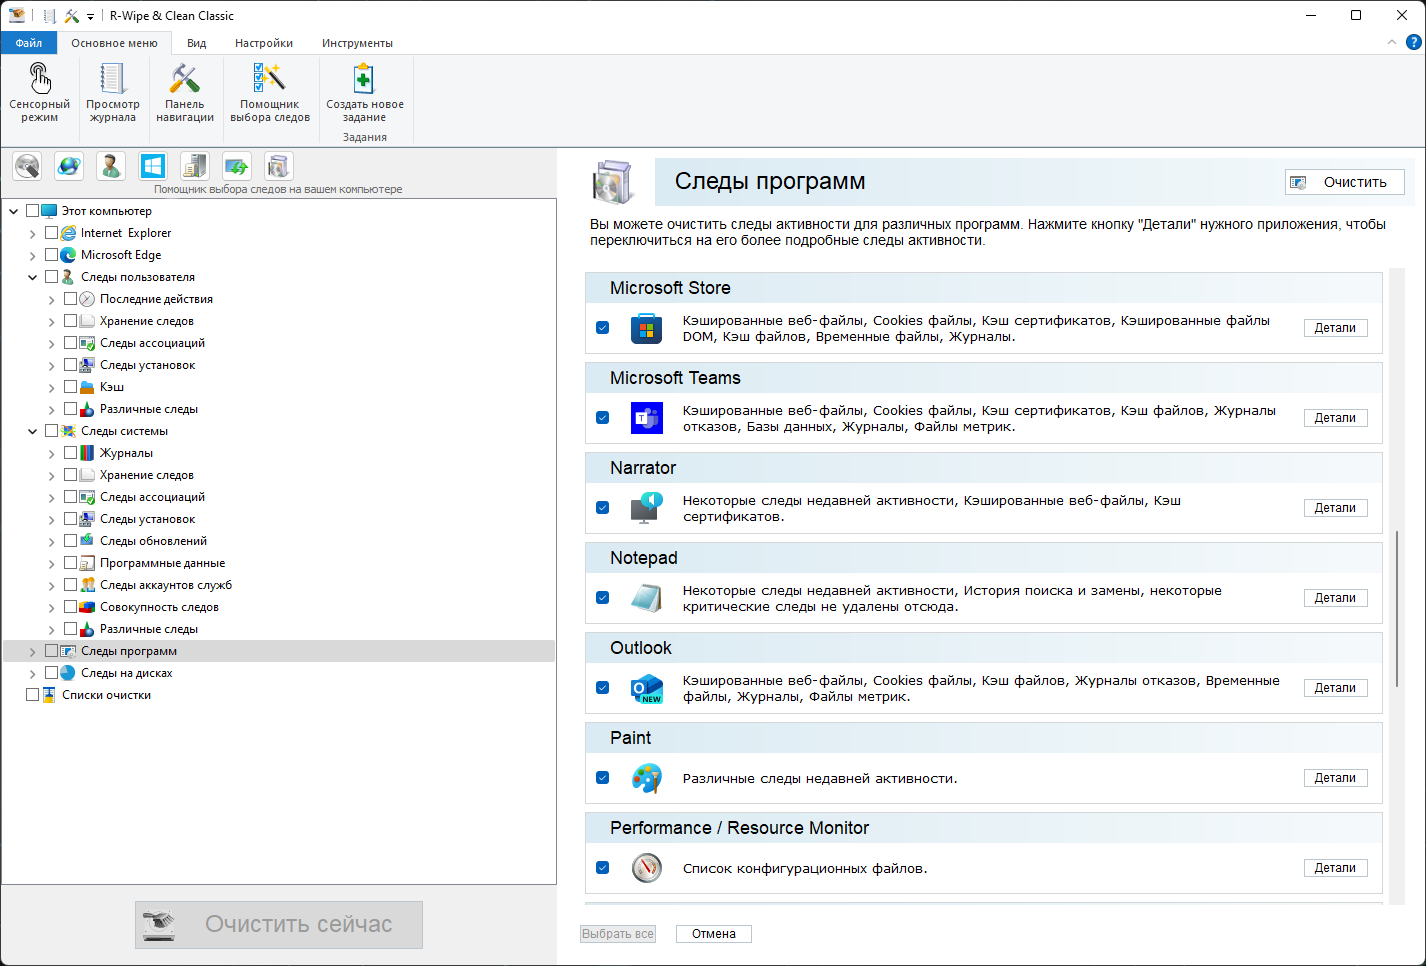Collapse the Следы системы node
Image resolution: width=1426 pixels, height=966 pixels.
[32, 431]
